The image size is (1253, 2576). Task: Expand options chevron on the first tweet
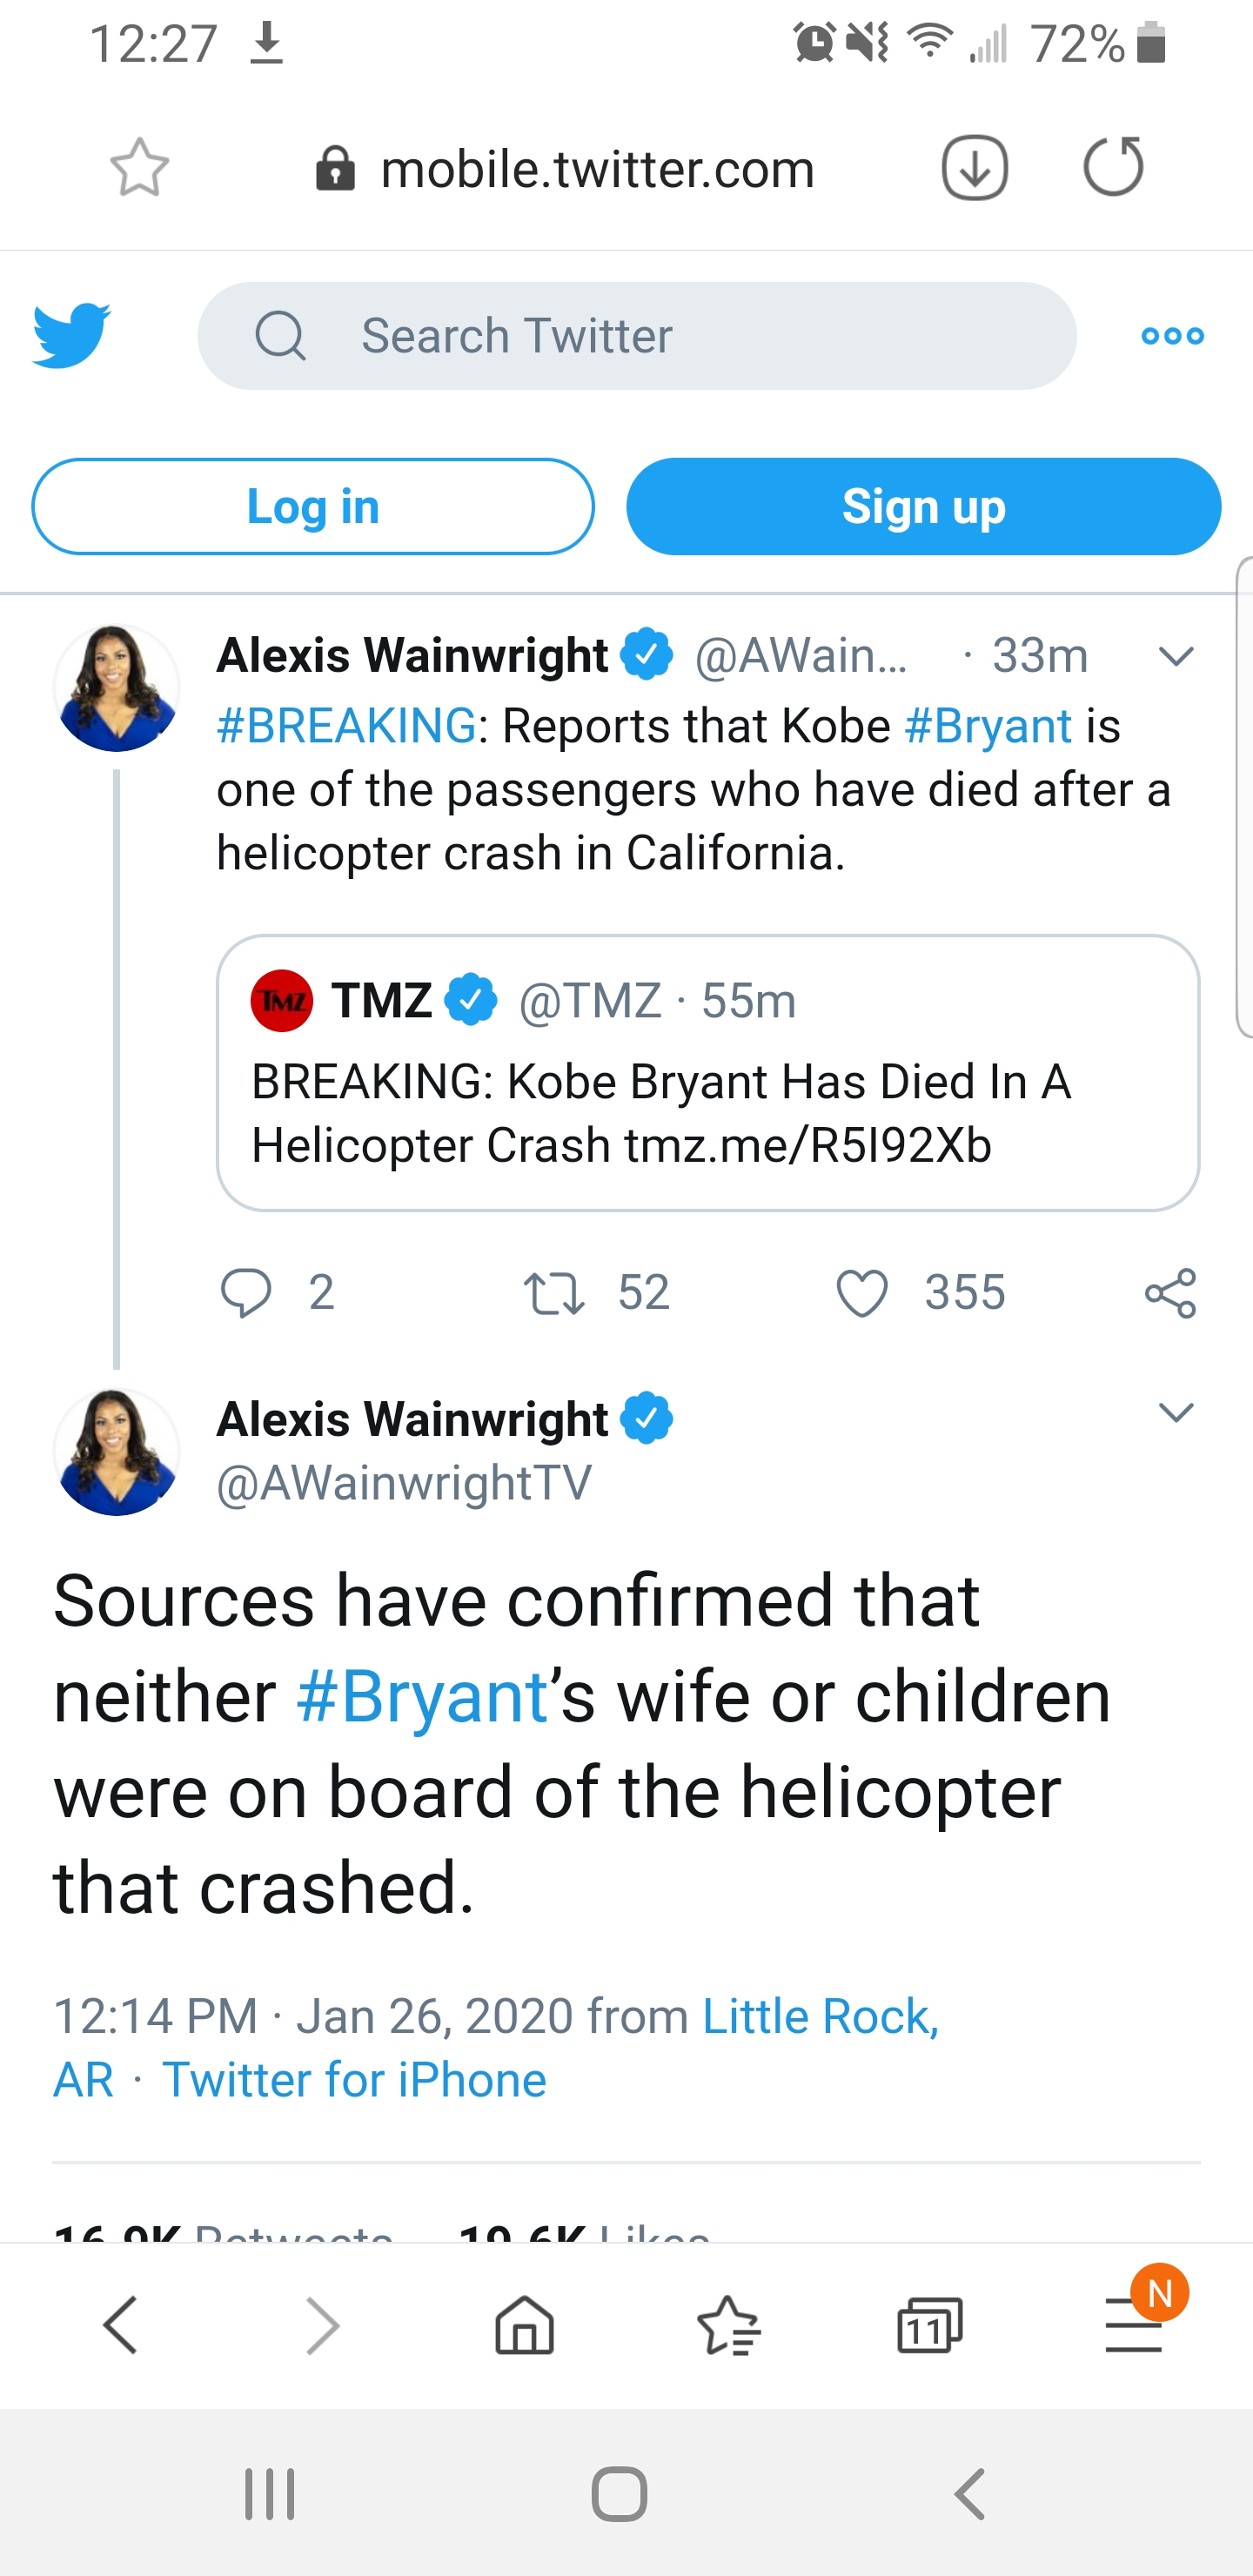tap(1176, 656)
